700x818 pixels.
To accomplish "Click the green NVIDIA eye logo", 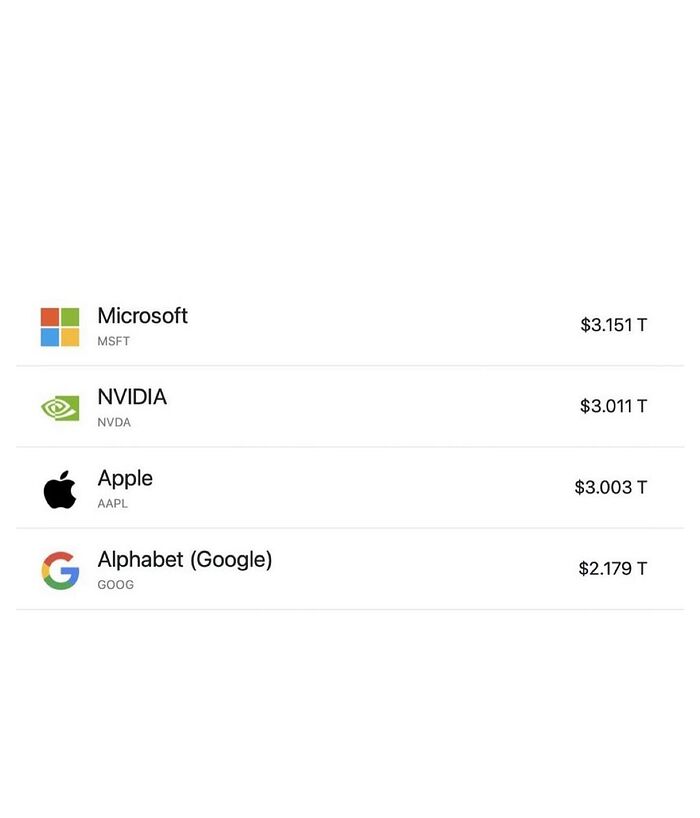I will click(60, 408).
